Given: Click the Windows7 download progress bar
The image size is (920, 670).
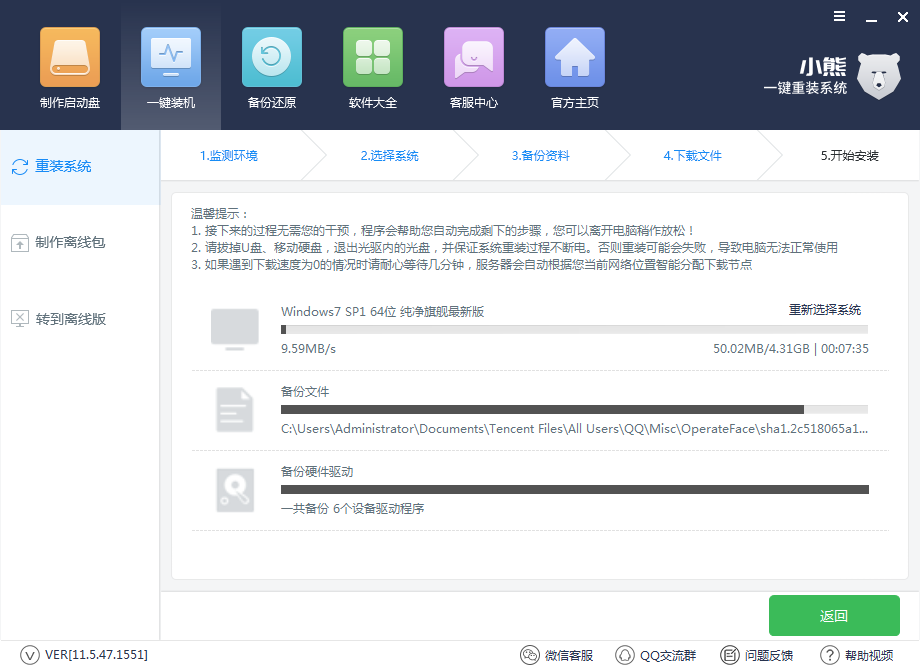Looking at the screenshot, I should click(x=574, y=330).
